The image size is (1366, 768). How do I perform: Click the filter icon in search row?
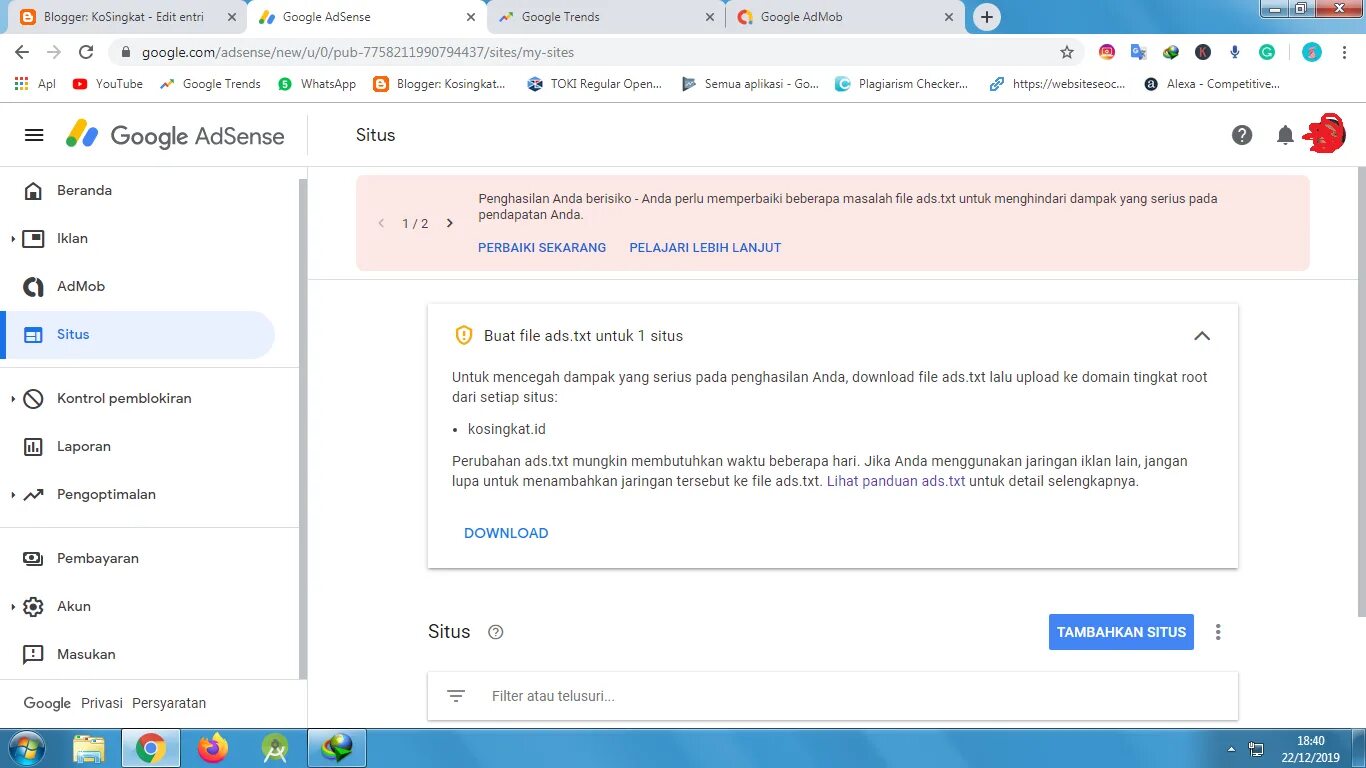point(456,696)
